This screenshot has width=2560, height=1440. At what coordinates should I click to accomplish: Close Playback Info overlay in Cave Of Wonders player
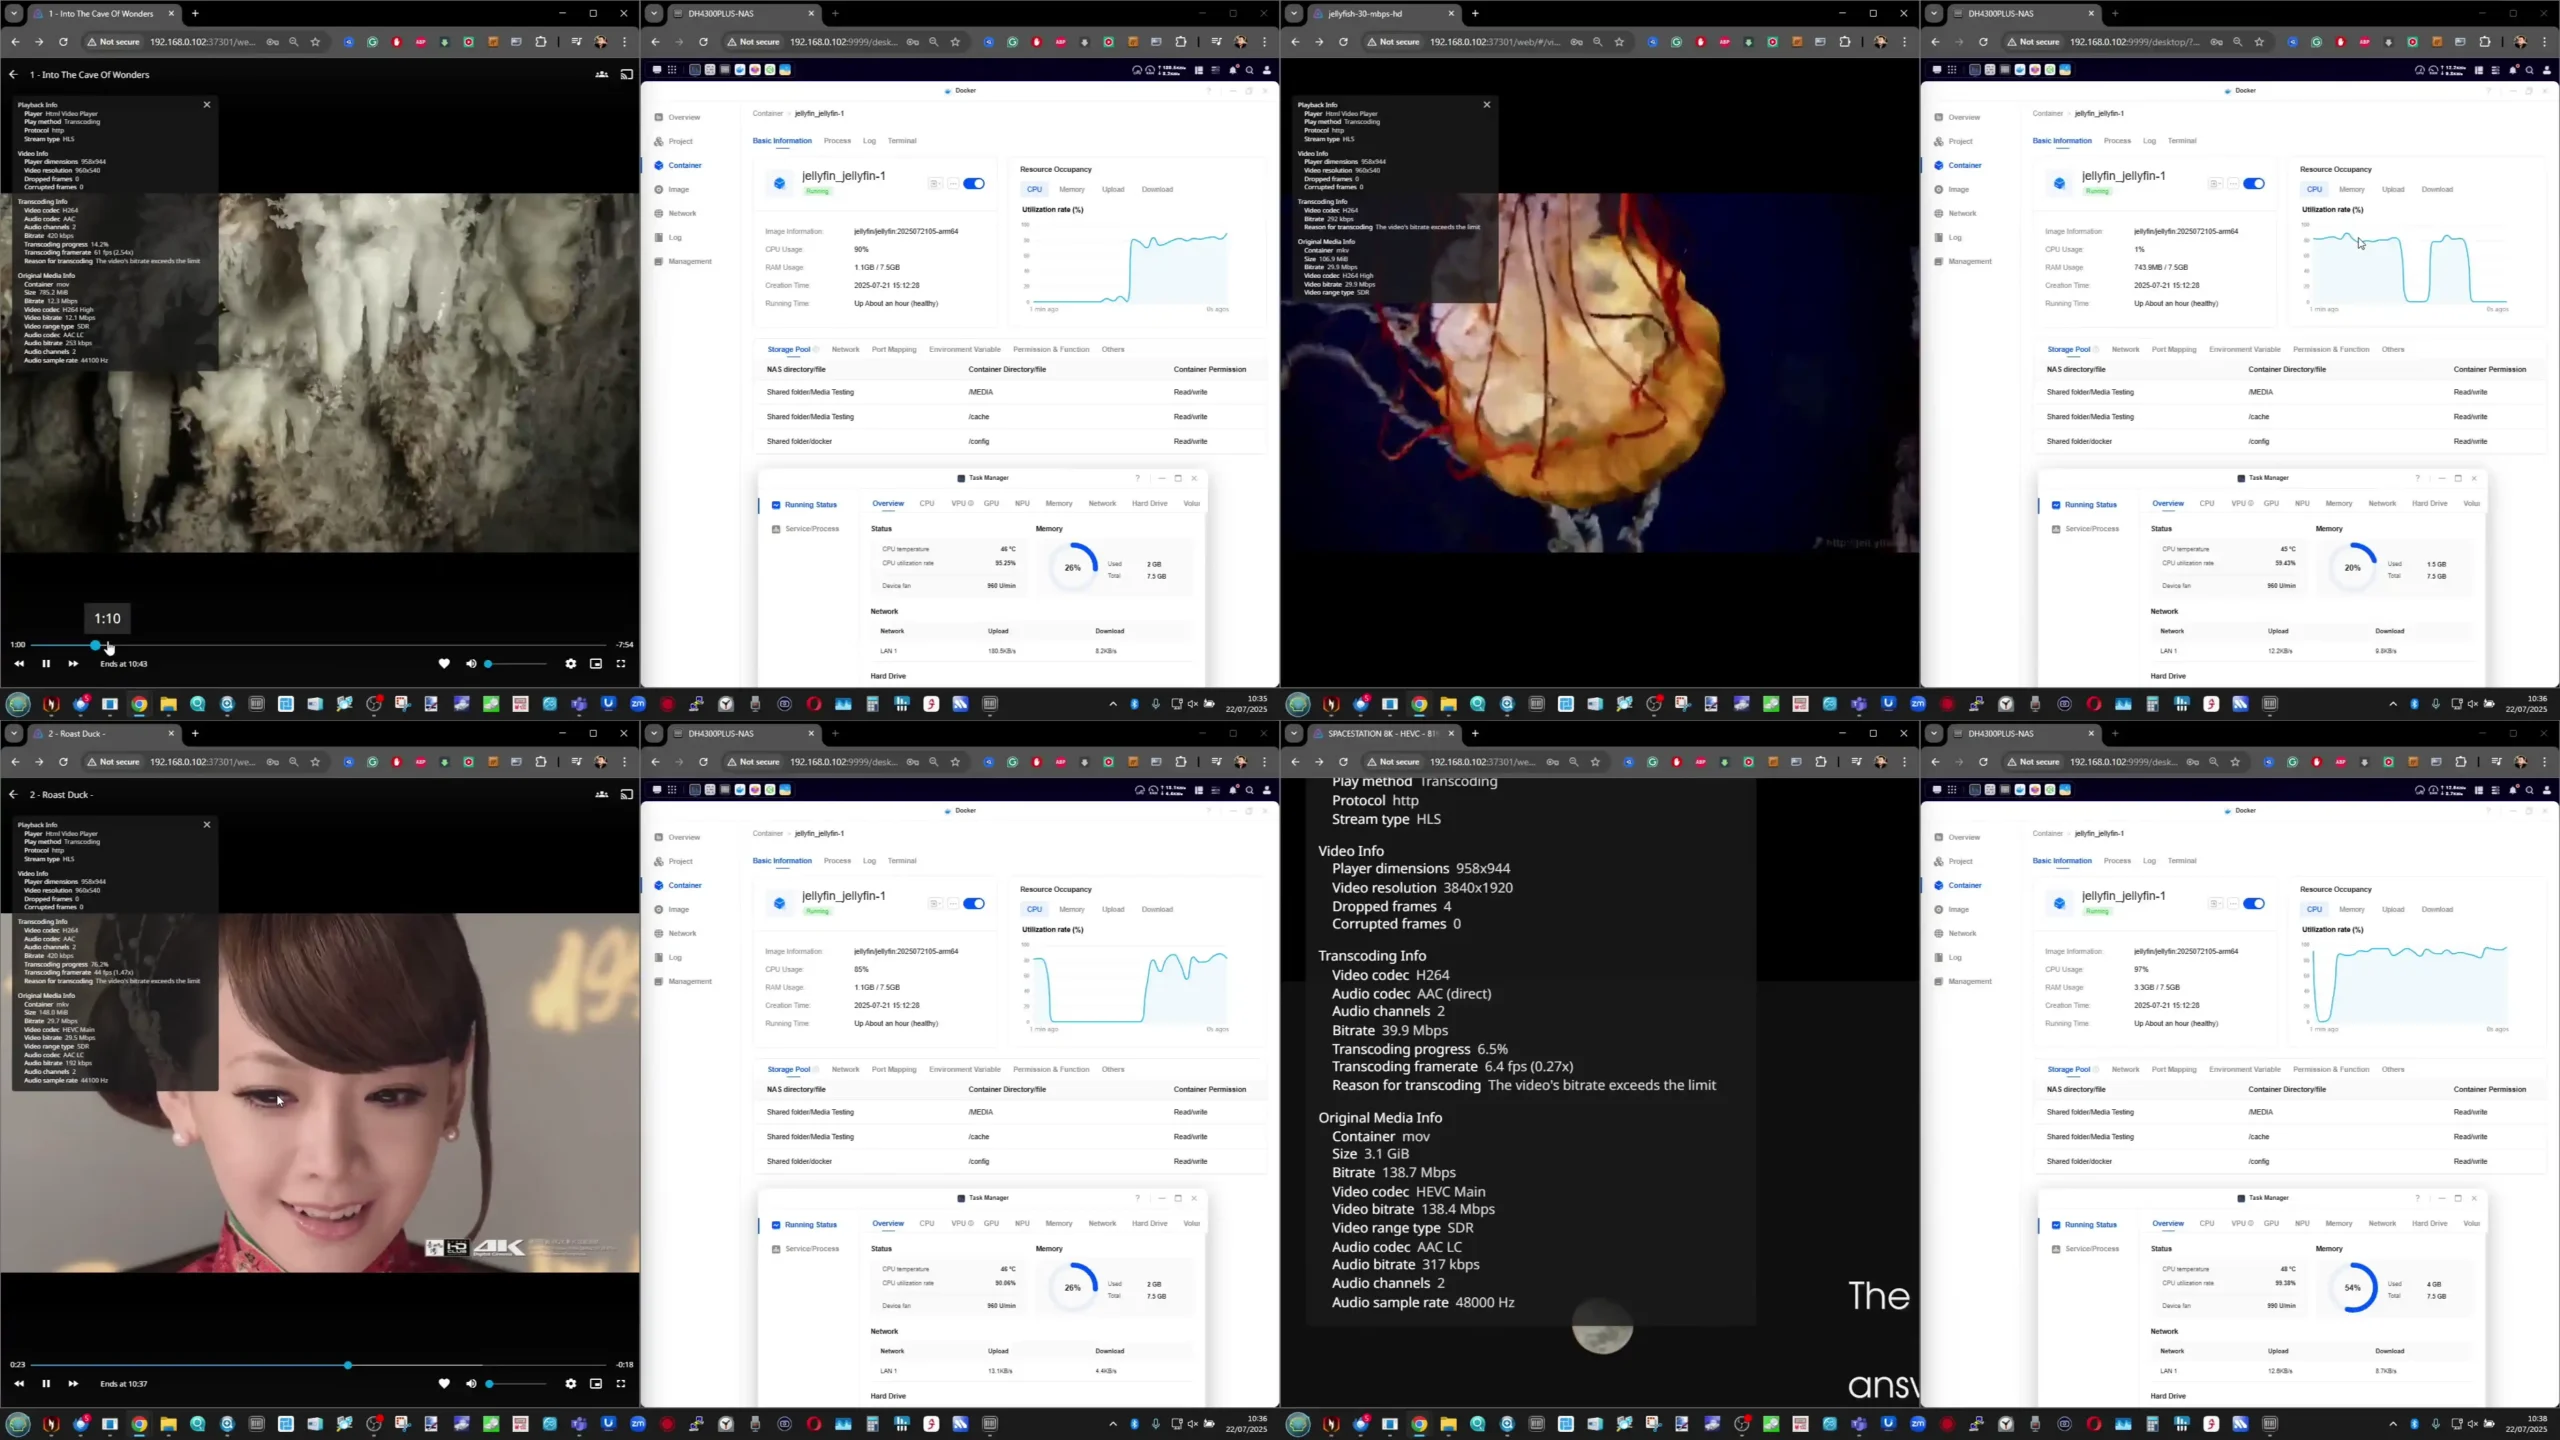(x=207, y=105)
